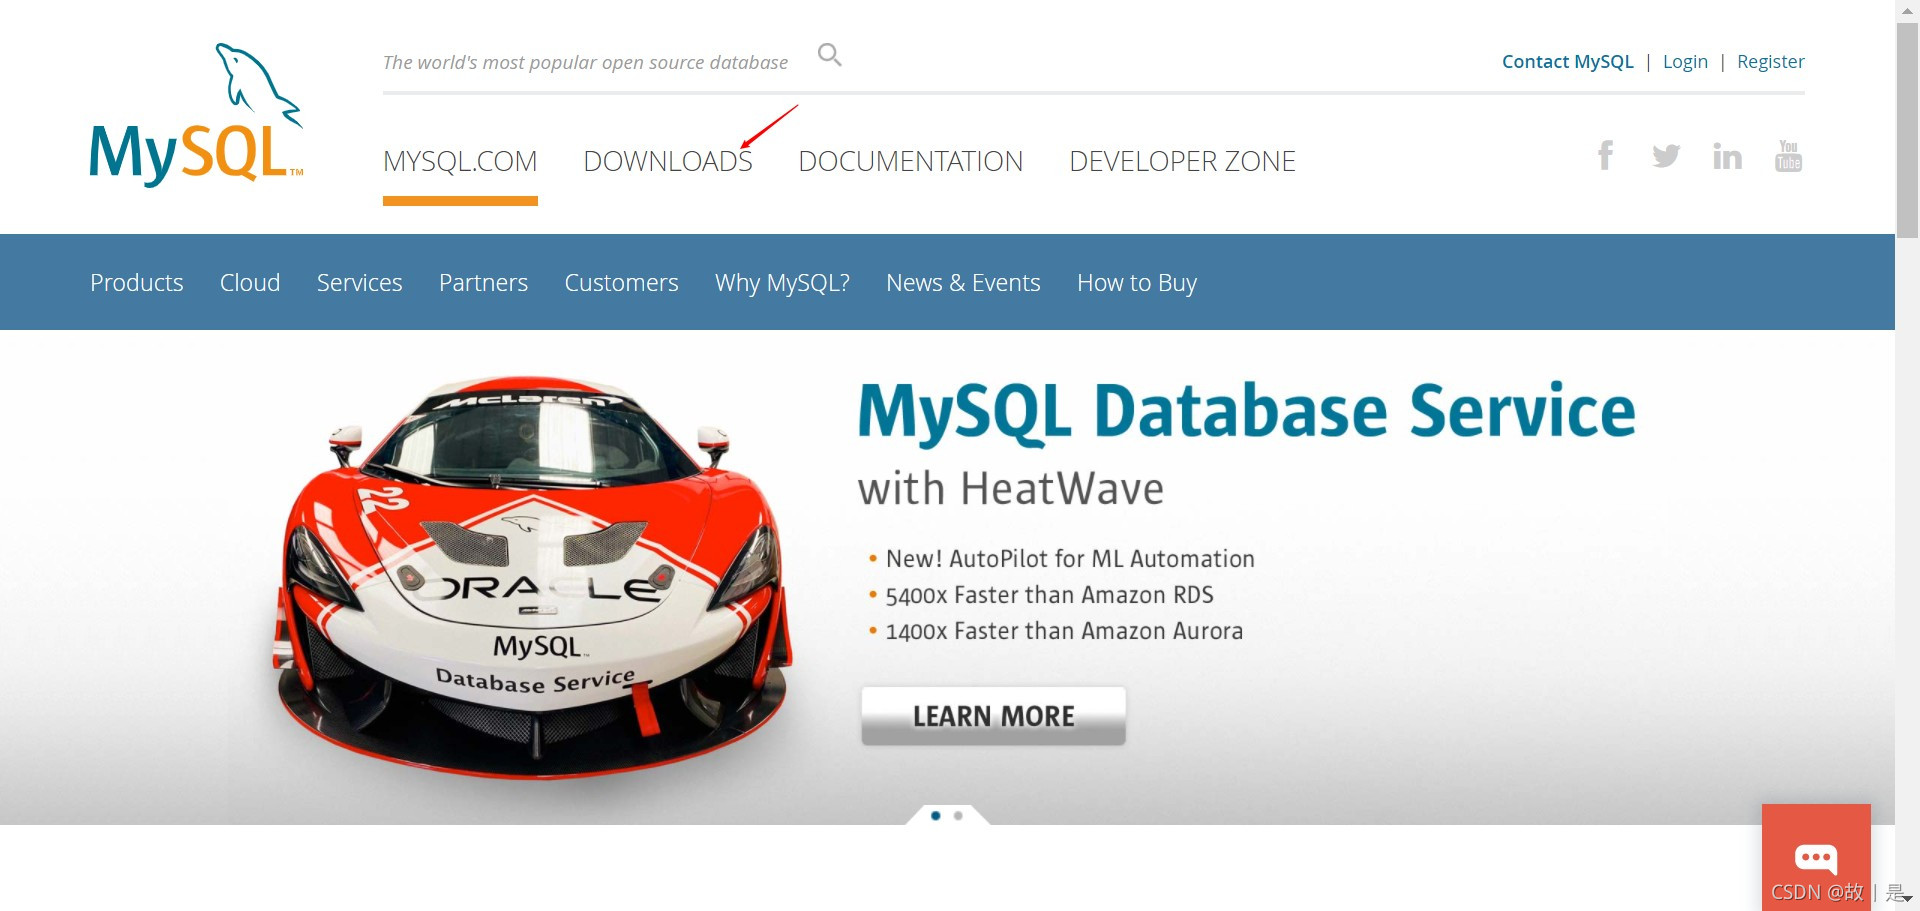This screenshot has height=911, width=1920.
Task: Select the first carousel slide dot
Action: pyautogui.click(x=936, y=816)
